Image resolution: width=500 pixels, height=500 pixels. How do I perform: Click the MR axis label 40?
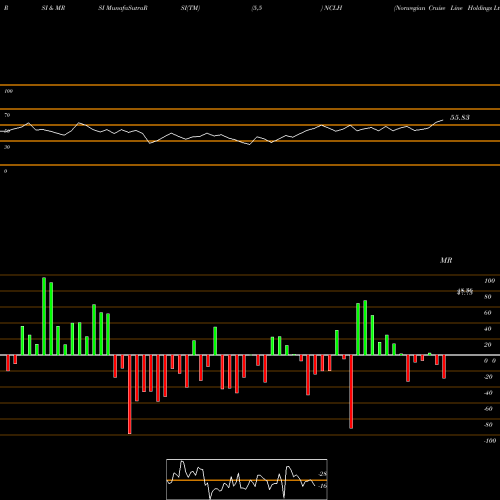(488, 329)
